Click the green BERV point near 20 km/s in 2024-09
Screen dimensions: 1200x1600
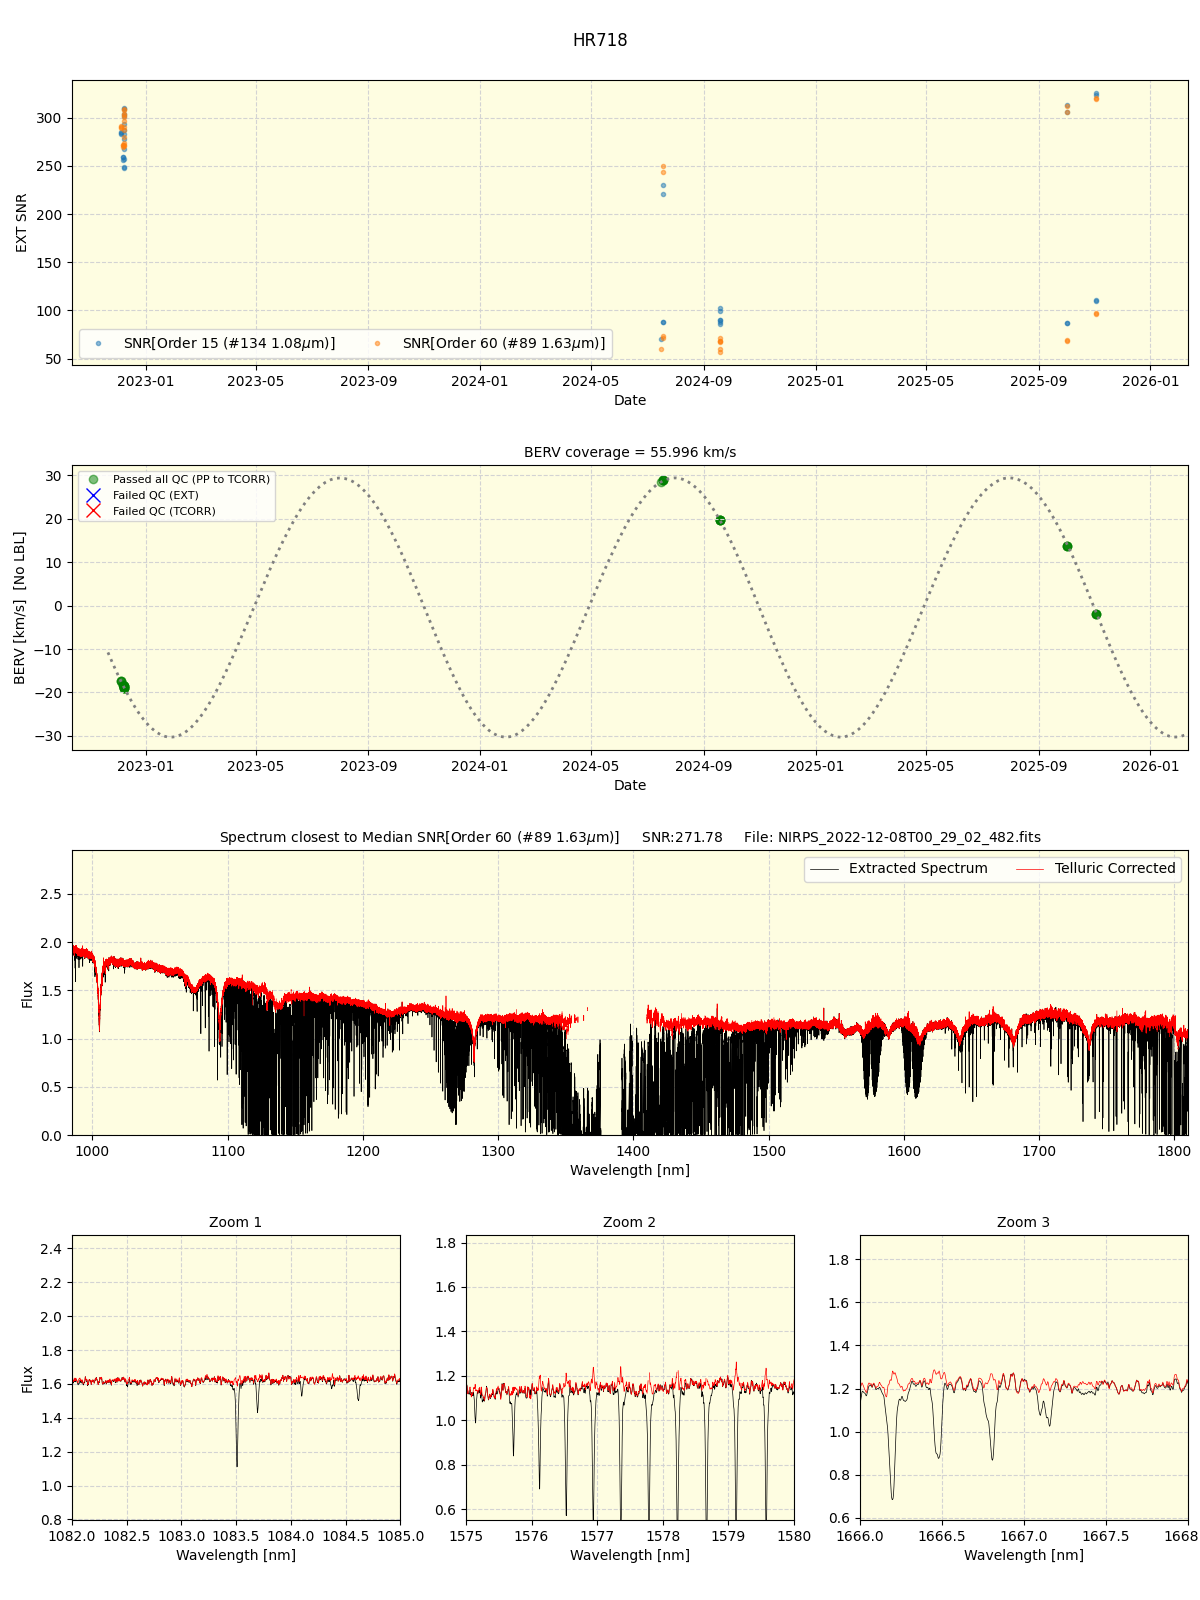(x=720, y=520)
